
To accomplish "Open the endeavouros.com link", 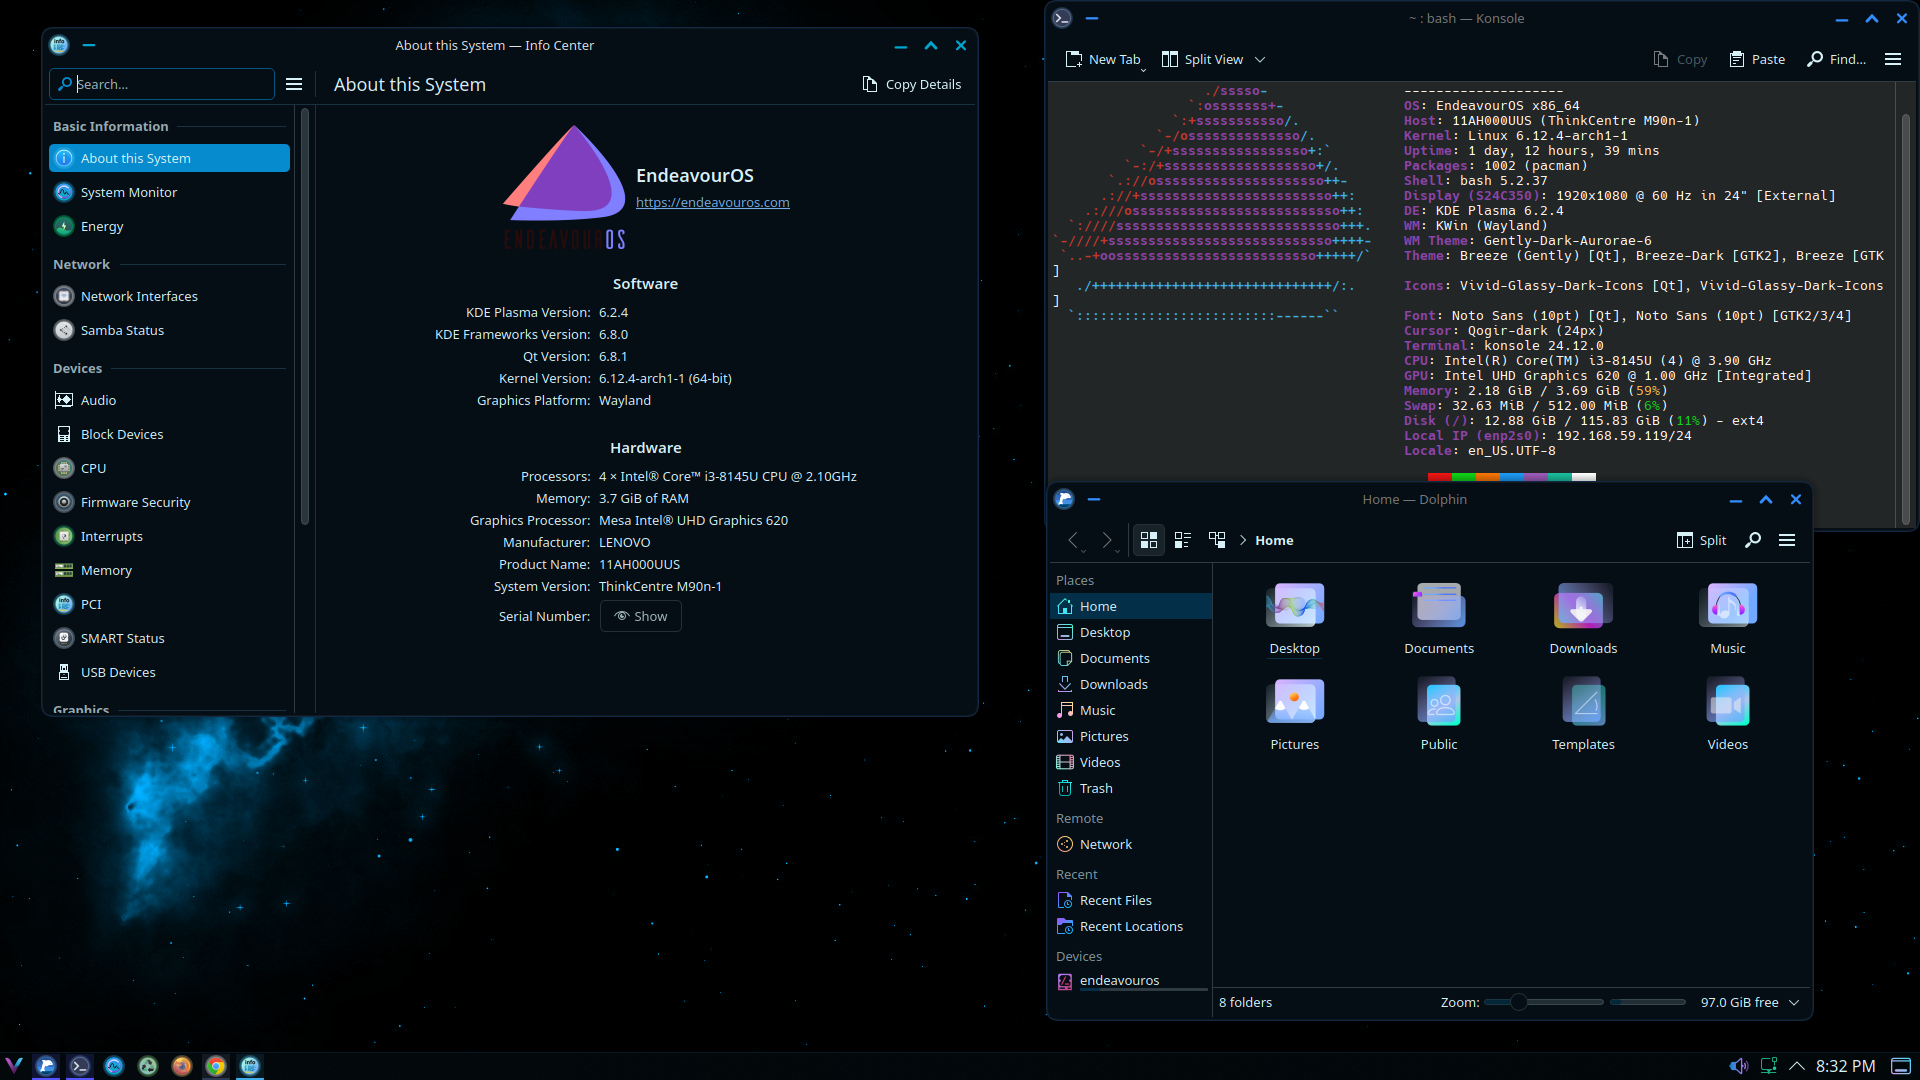I will [713, 202].
